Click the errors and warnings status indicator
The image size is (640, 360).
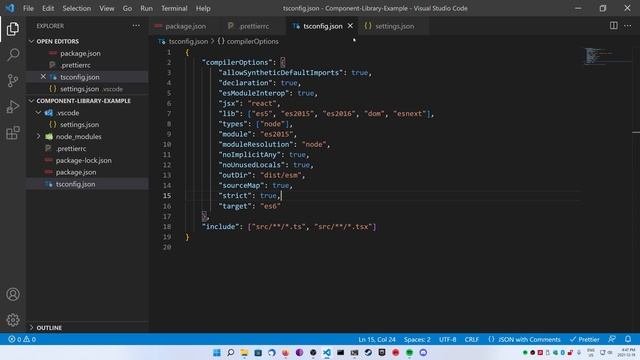22,339
